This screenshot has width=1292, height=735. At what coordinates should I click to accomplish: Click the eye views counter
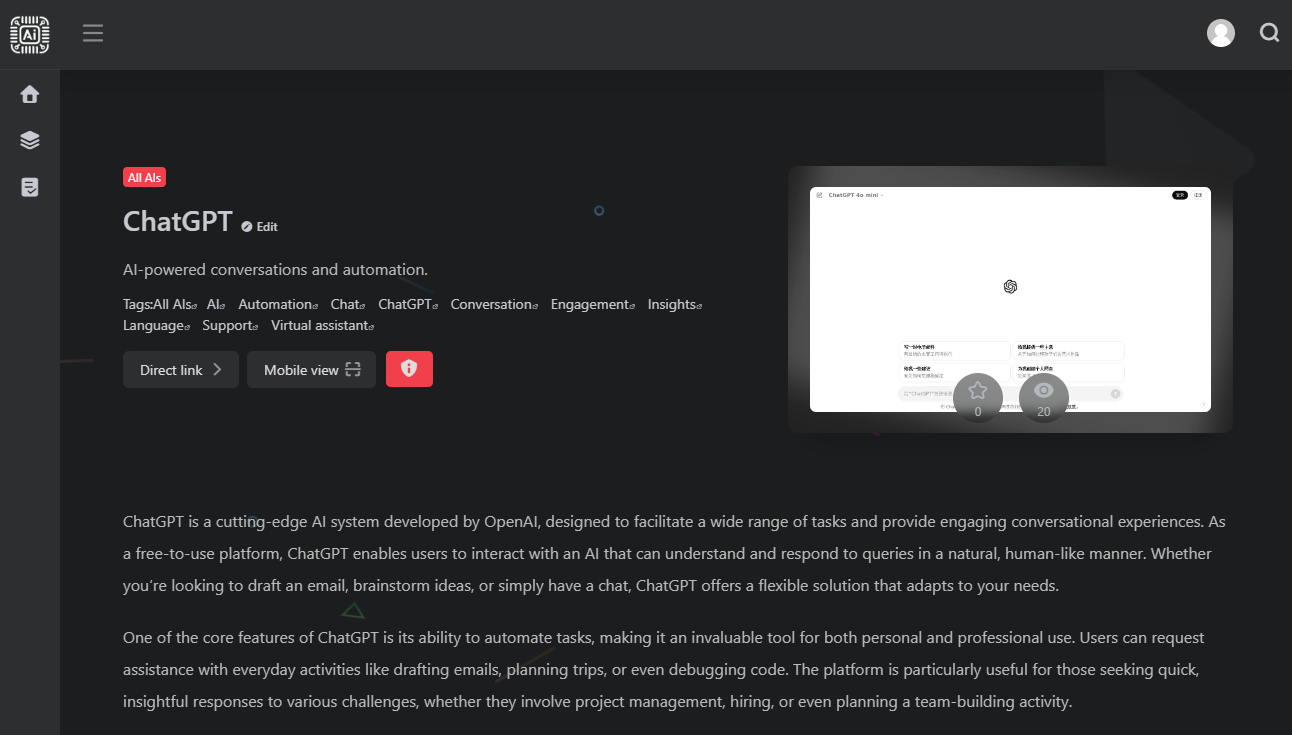click(1044, 397)
